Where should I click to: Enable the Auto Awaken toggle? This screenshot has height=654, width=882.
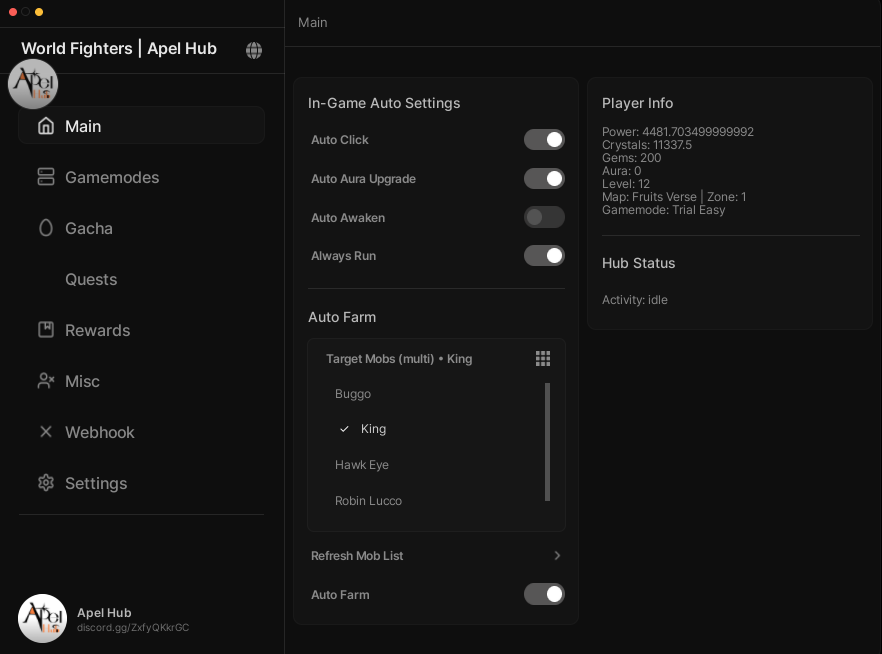point(544,217)
